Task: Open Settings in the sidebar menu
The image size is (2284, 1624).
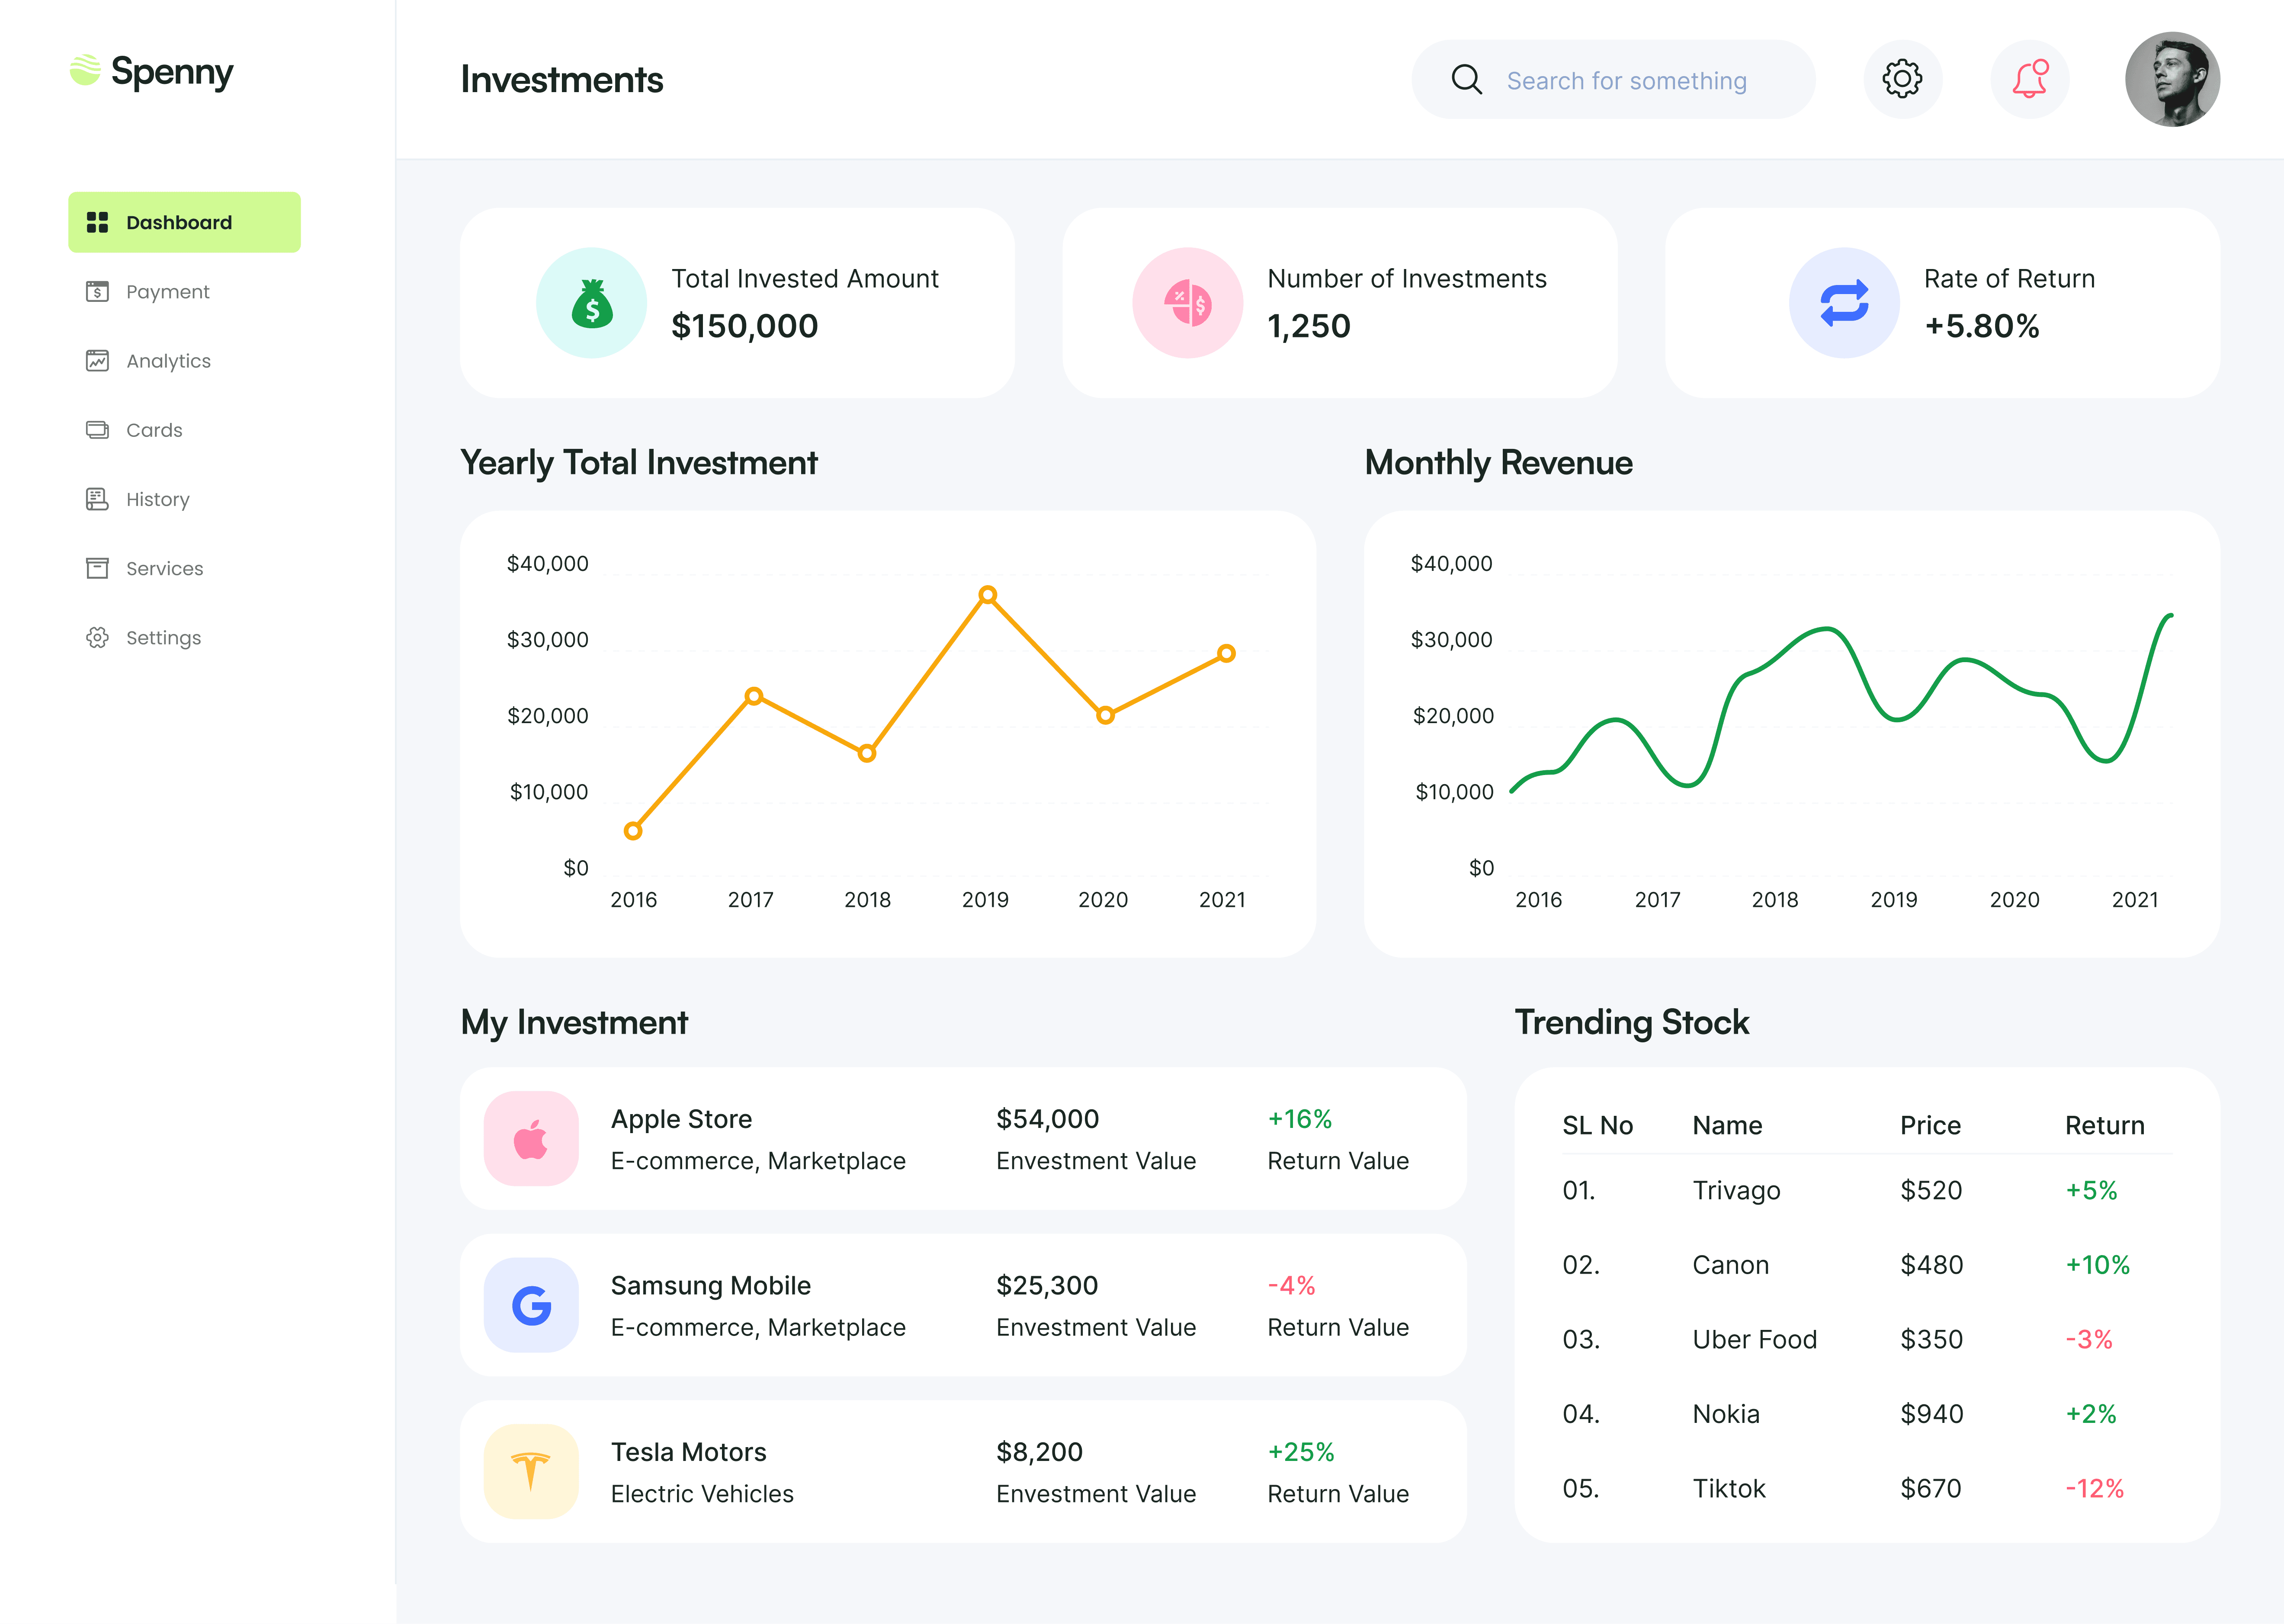Action: [163, 638]
